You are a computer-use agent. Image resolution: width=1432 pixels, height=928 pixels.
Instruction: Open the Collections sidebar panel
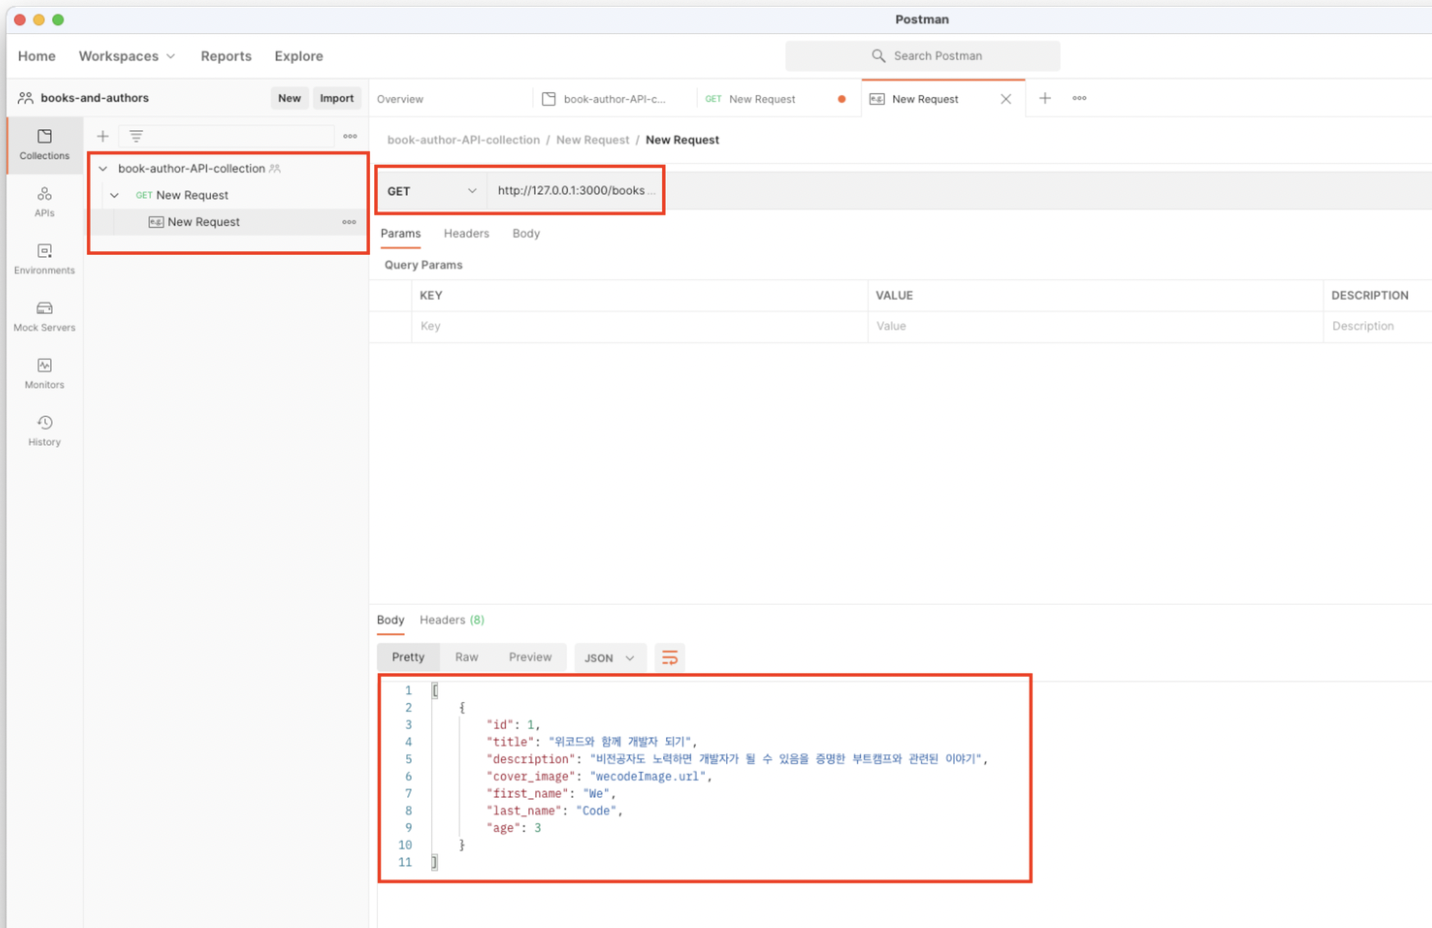pos(44,145)
